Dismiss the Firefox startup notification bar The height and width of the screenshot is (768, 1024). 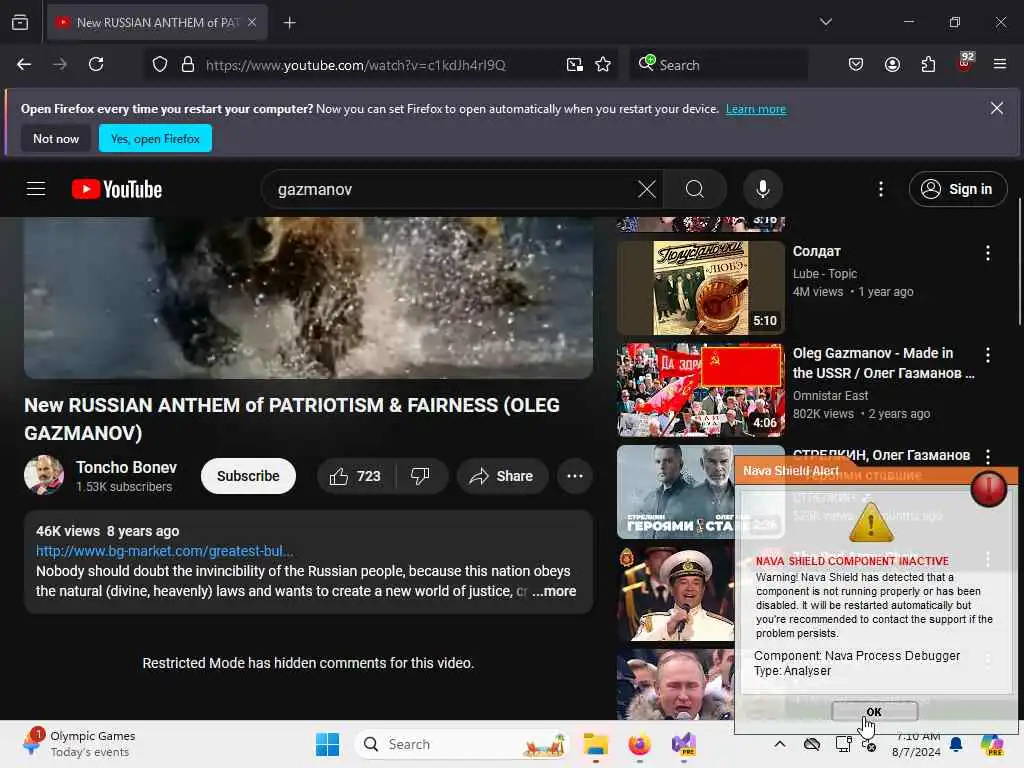pos(997,108)
